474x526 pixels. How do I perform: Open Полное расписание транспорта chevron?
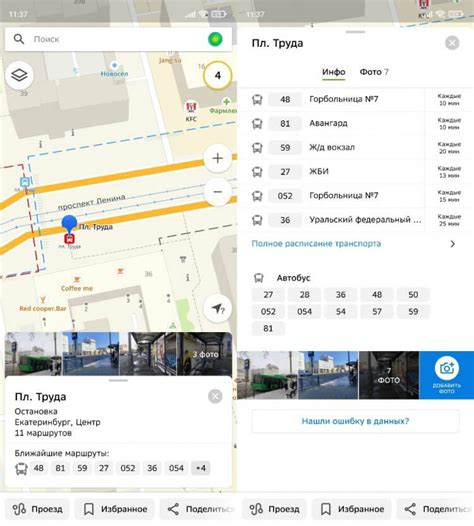[453, 244]
